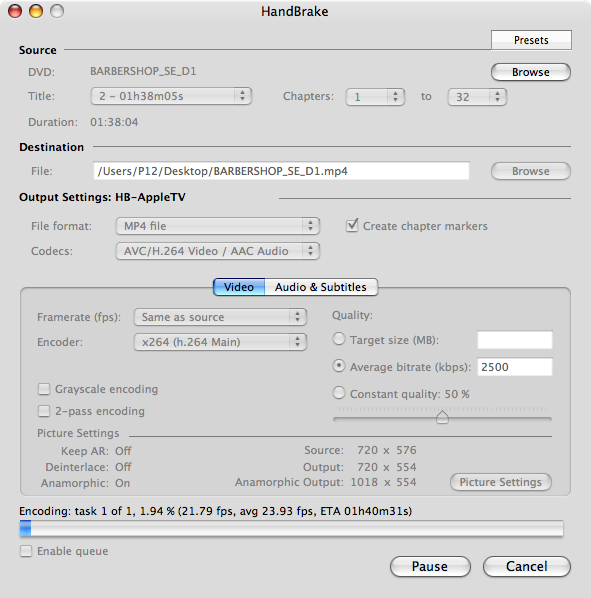591x598 pixels.
Task: Click the Anamorphic Output 1018 x 554 value
Action: (x=383, y=482)
